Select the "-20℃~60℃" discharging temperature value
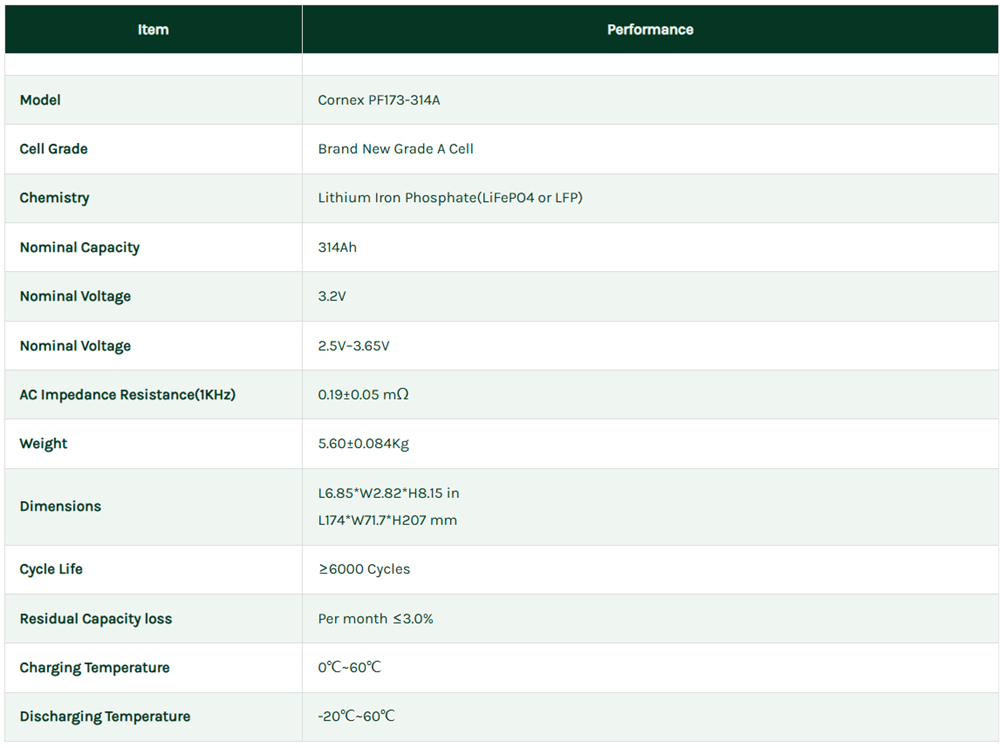Screen dimensions: 1000x748 (356, 717)
